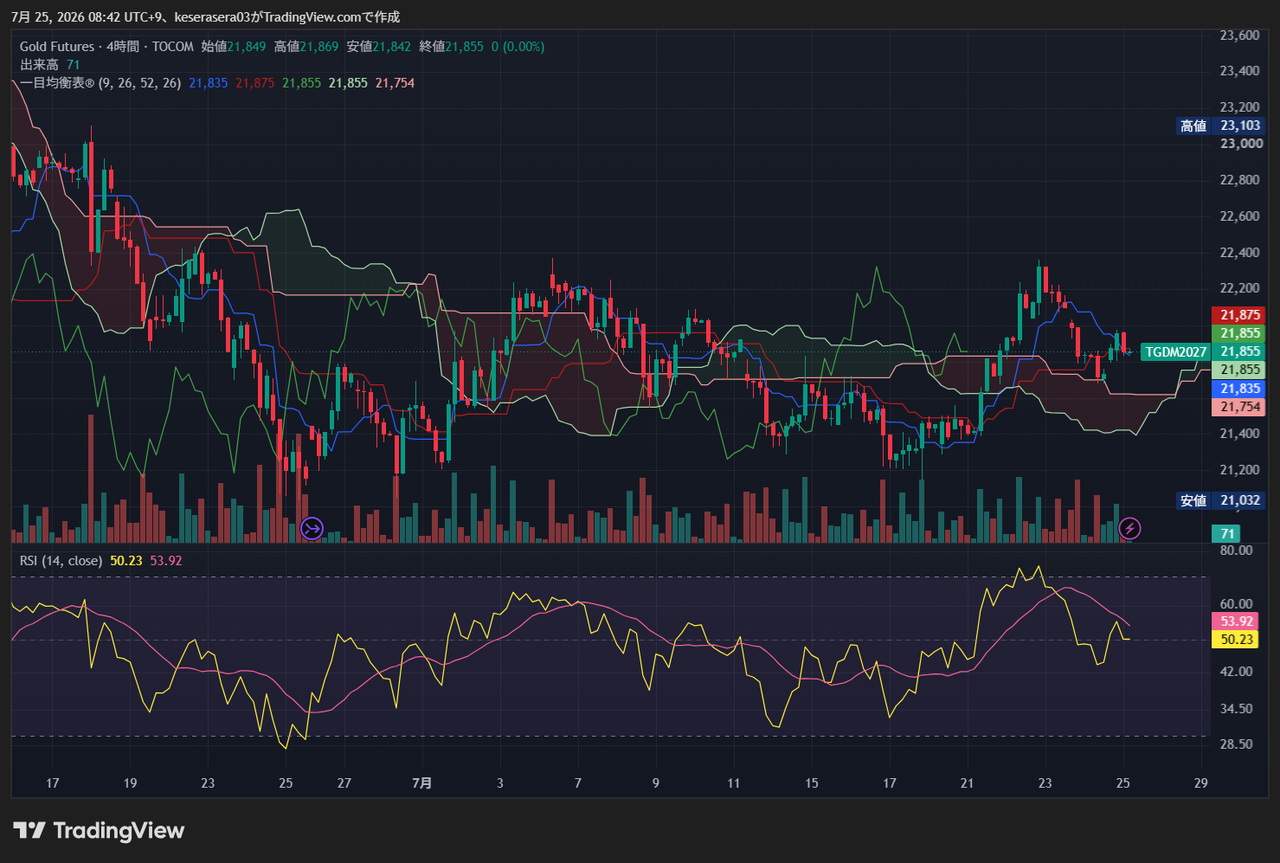Click the 9 date label on time axis
This screenshot has height=863, width=1280.
click(x=656, y=783)
